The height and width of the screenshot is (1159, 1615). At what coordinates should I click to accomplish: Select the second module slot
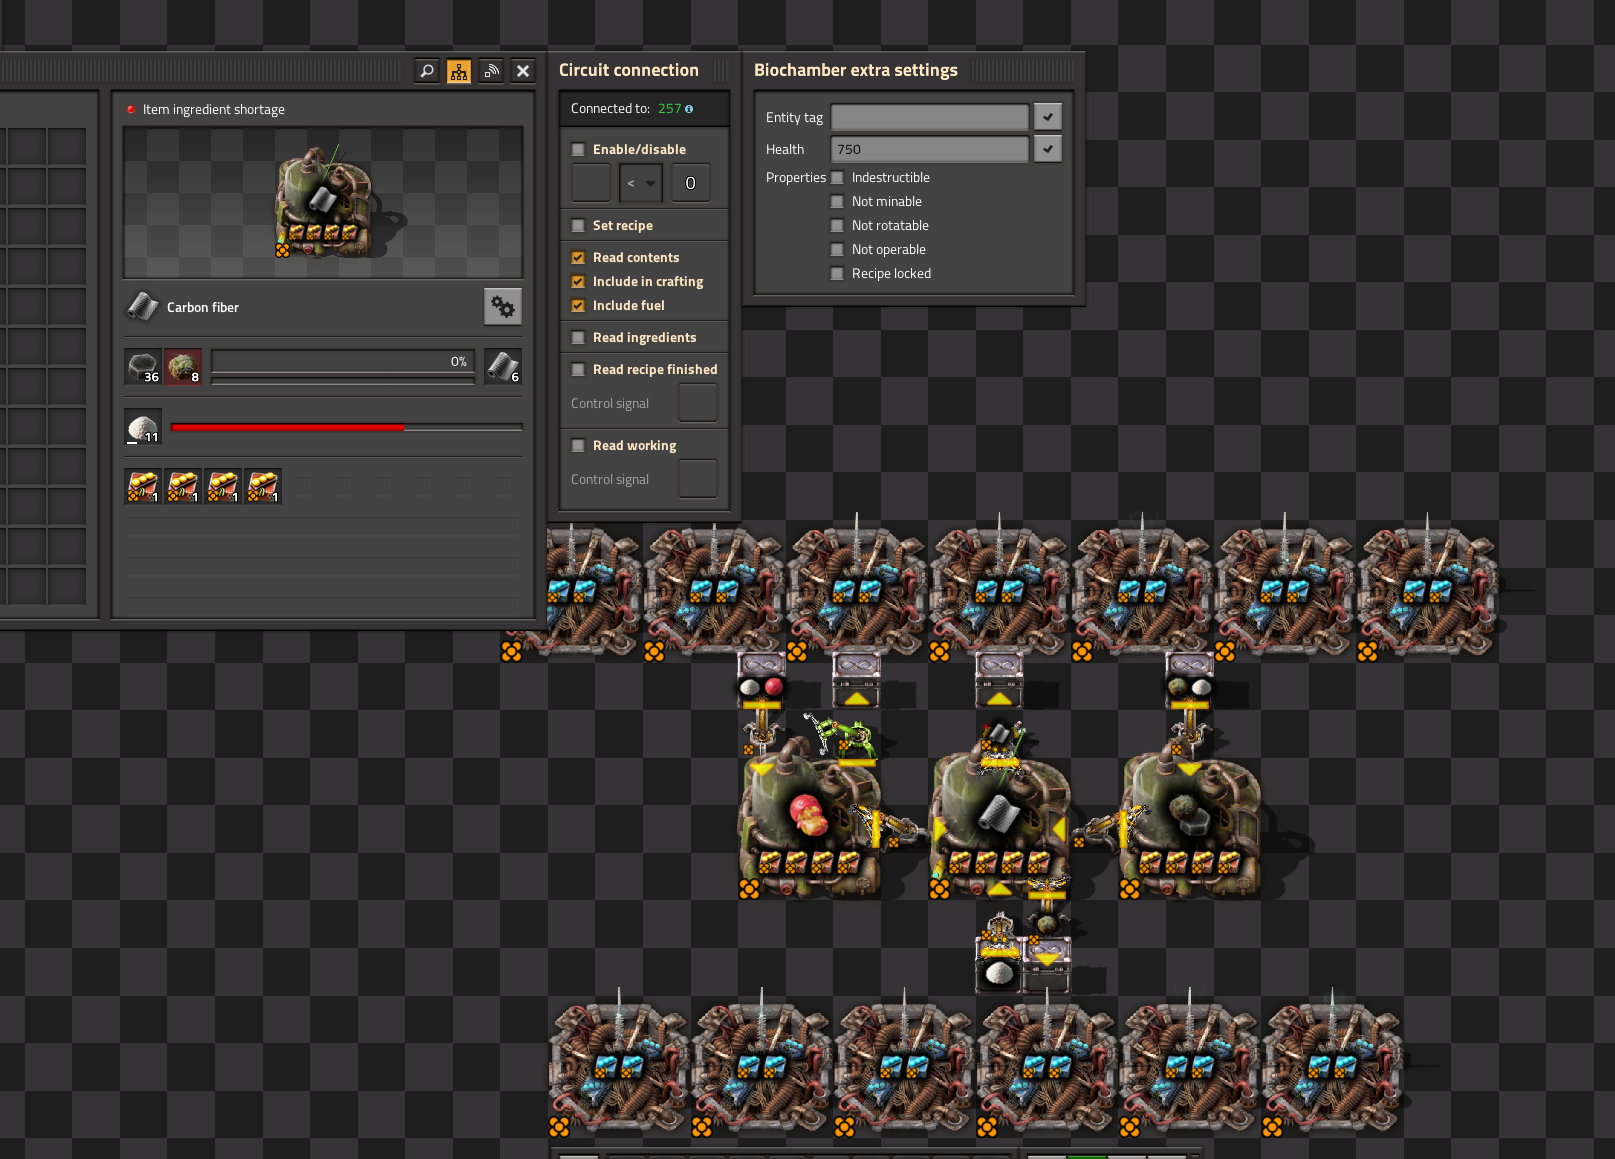click(x=183, y=487)
